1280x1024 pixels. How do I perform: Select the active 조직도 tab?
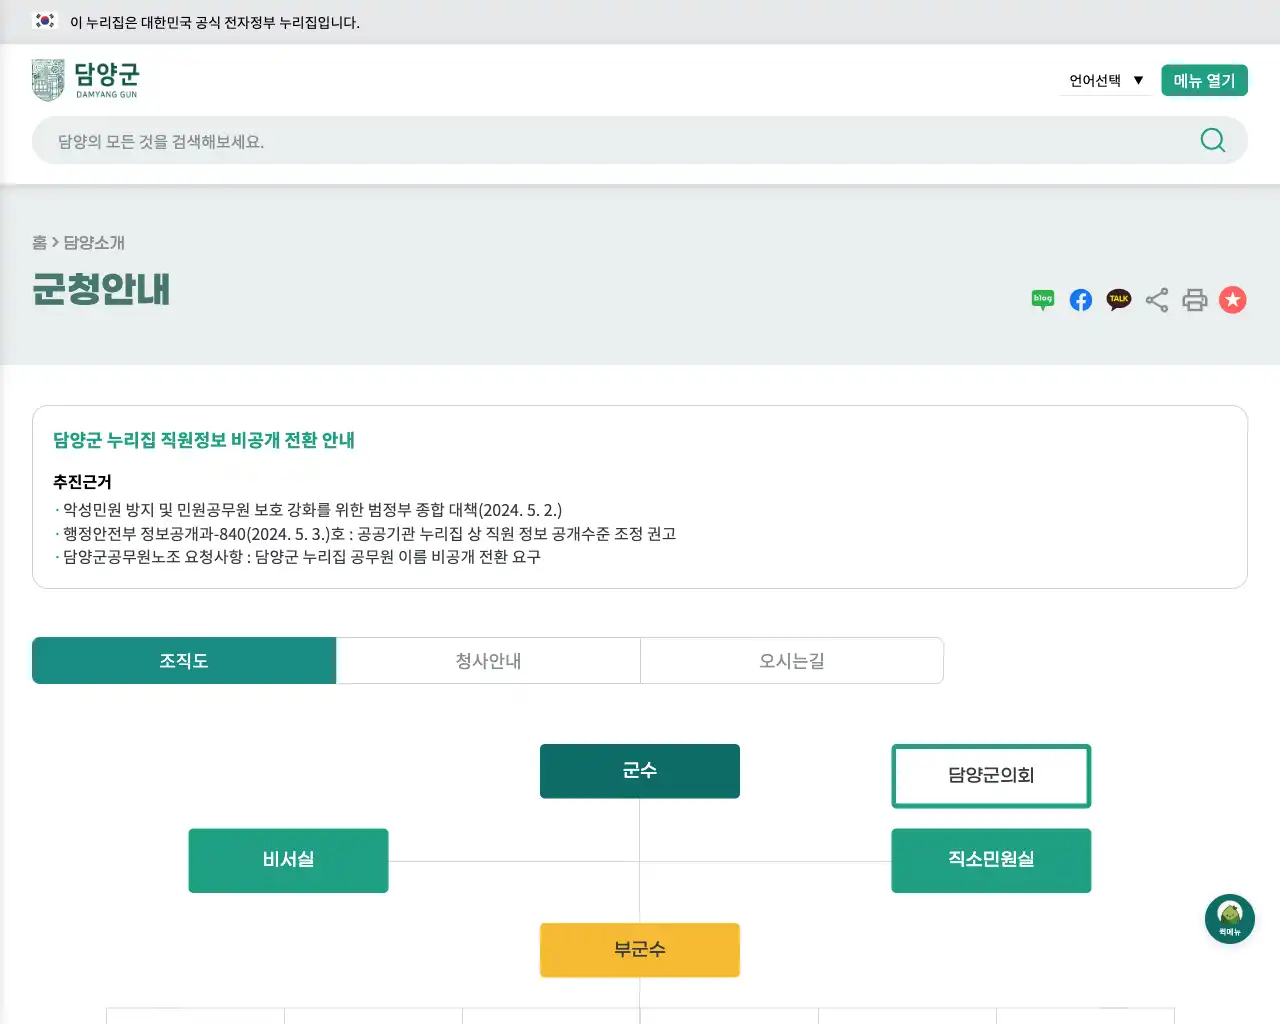[x=184, y=660]
